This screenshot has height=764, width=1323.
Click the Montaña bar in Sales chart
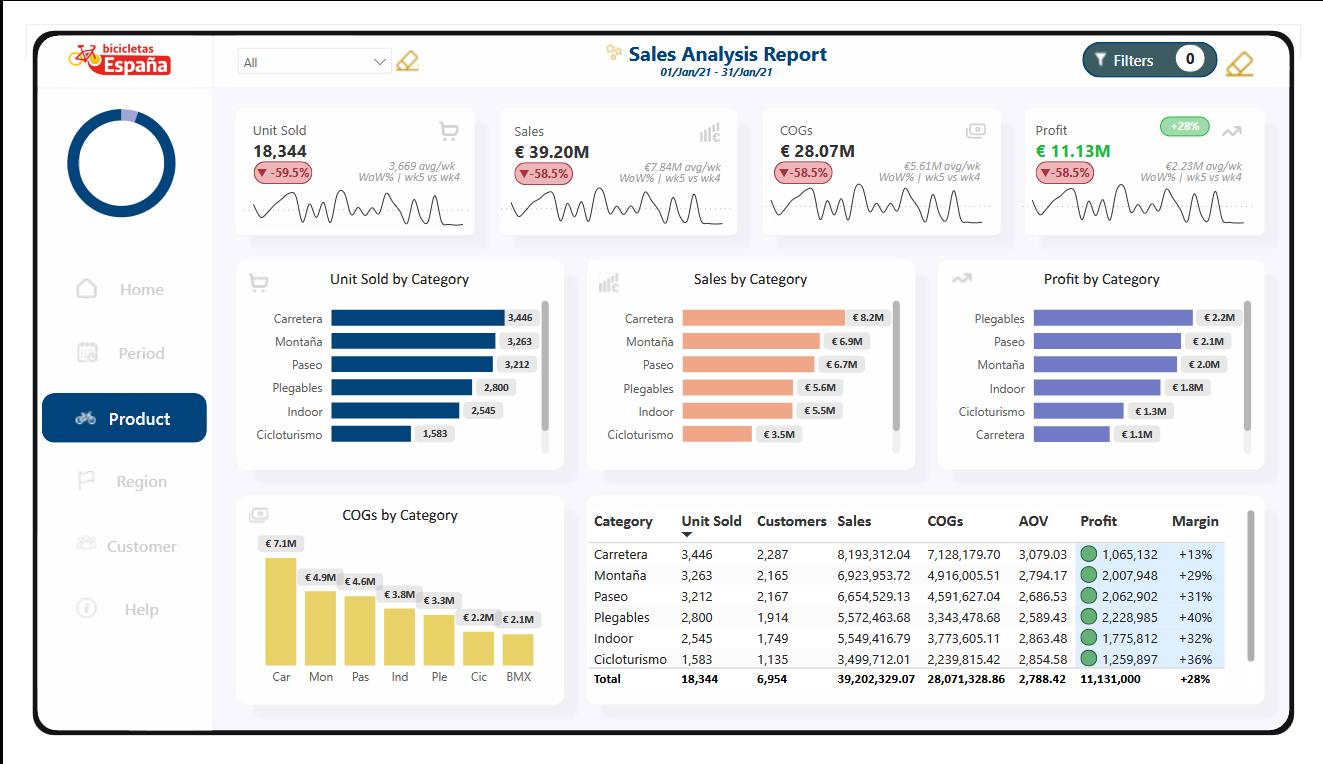pos(753,341)
